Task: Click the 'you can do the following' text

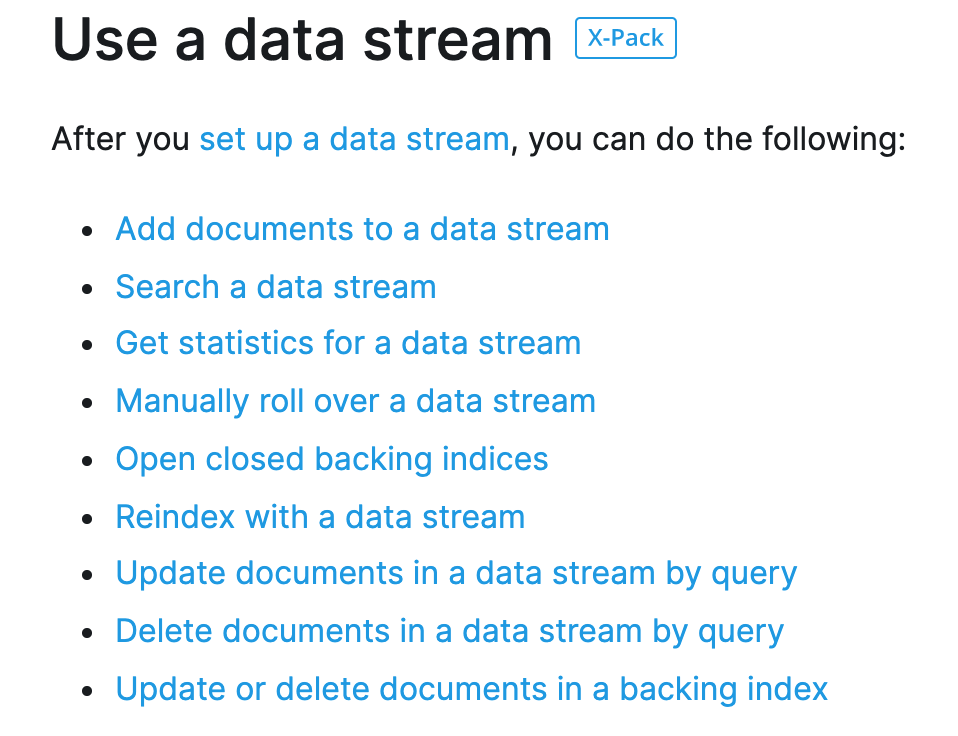Action: [x=717, y=139]
